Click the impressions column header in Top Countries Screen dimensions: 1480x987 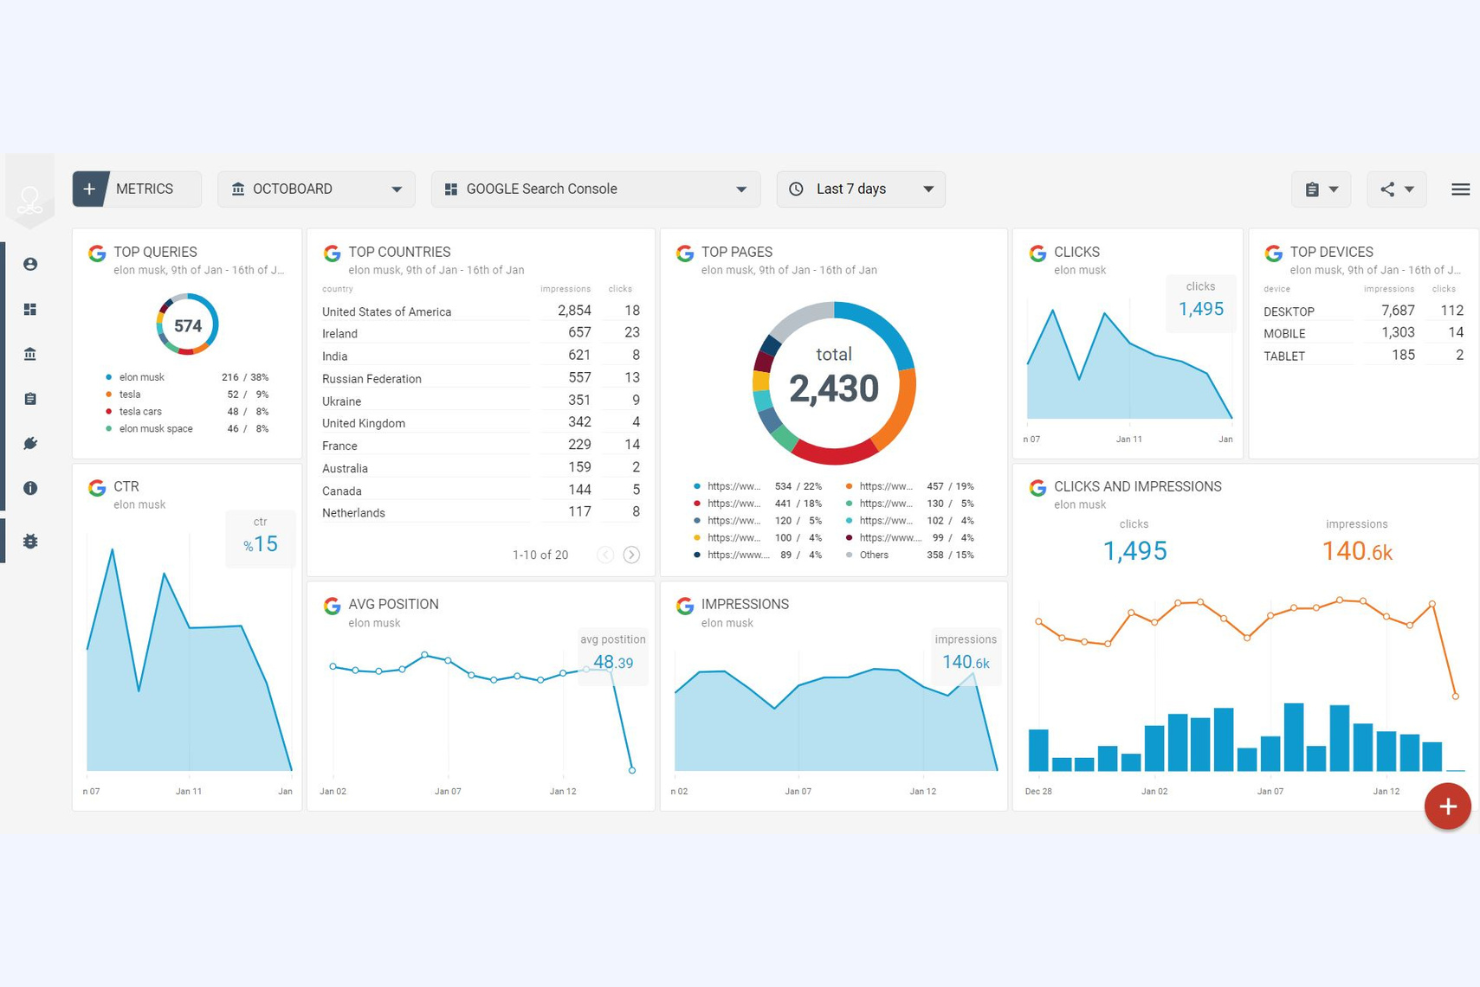(565, 289)
